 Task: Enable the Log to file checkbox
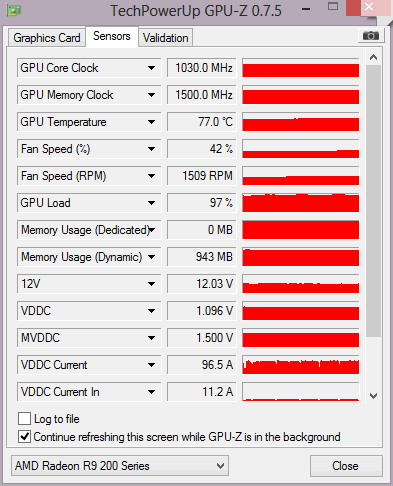click(24, 419)
